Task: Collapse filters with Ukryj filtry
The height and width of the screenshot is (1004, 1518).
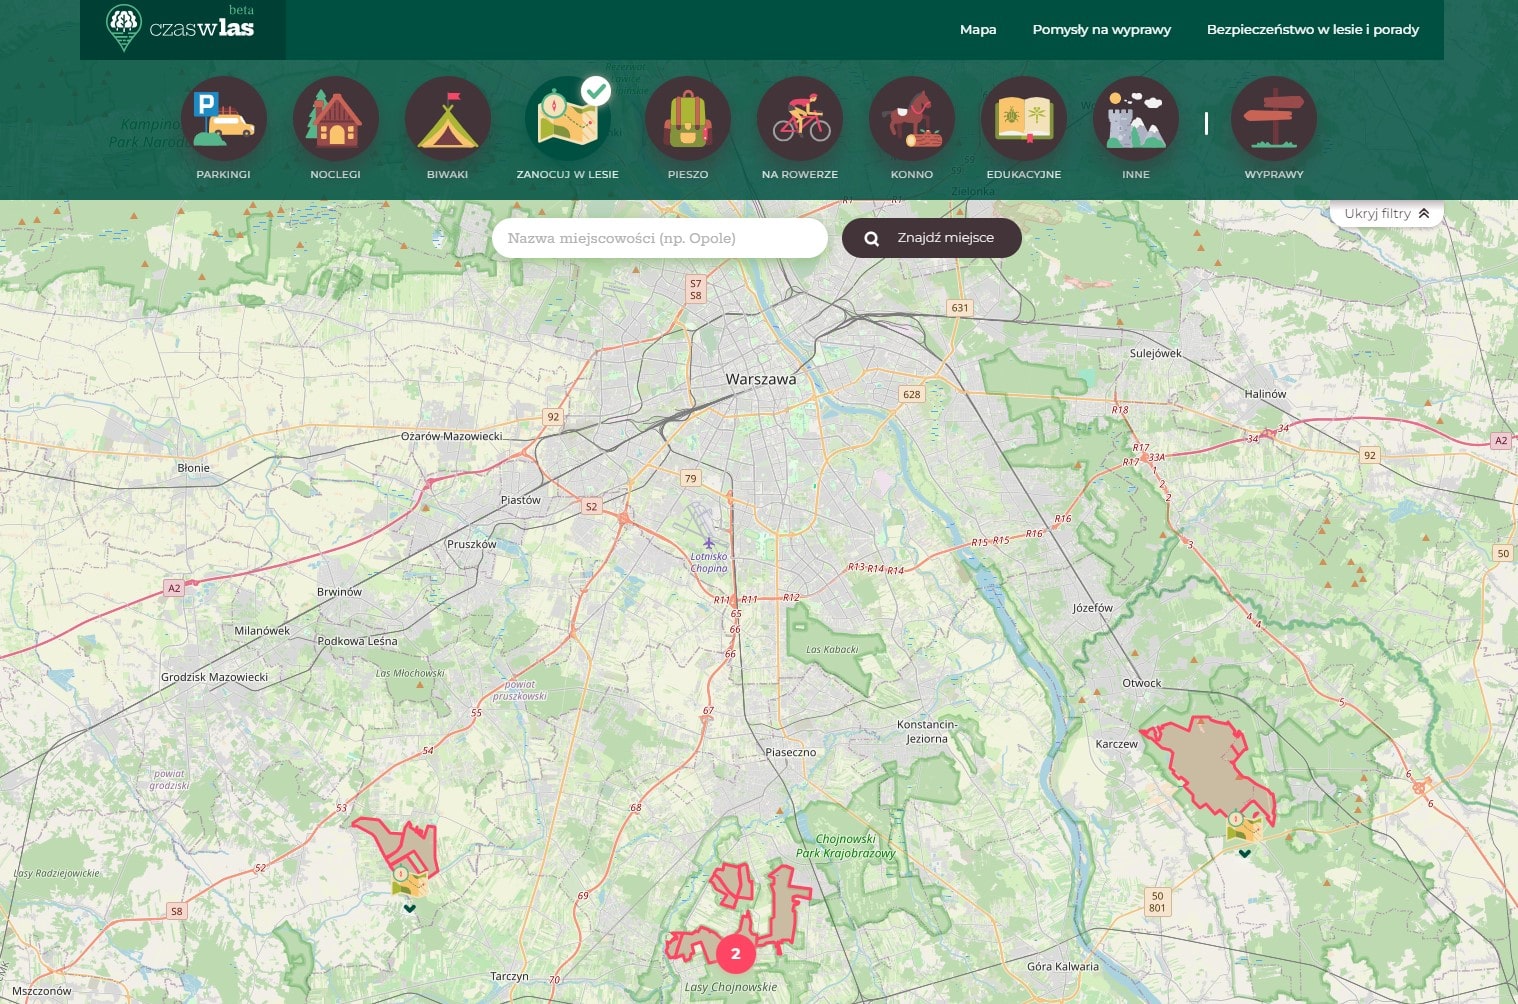Action: pyautogui.click(x=1387, y=213)
